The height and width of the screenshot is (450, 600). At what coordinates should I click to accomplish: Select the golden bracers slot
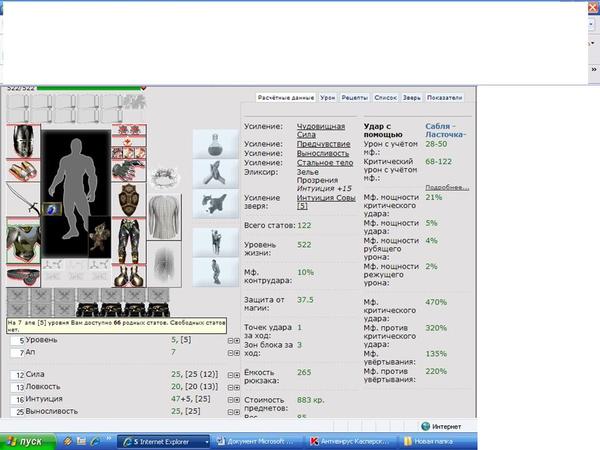coord(23,171)
